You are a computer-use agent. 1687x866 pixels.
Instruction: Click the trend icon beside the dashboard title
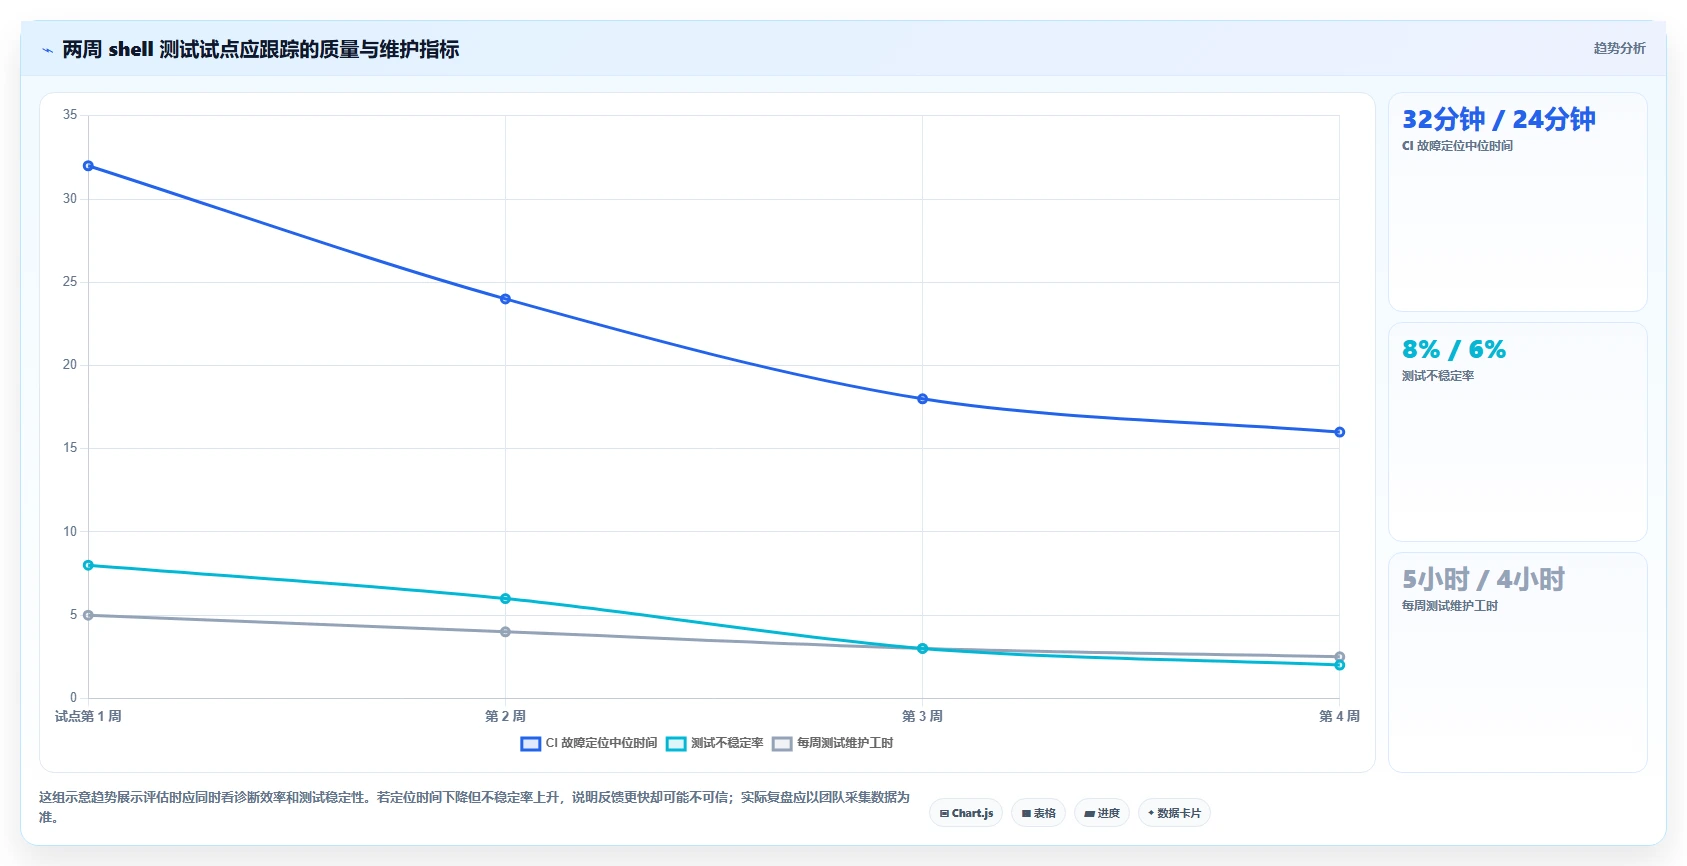(x=47, y=50)
